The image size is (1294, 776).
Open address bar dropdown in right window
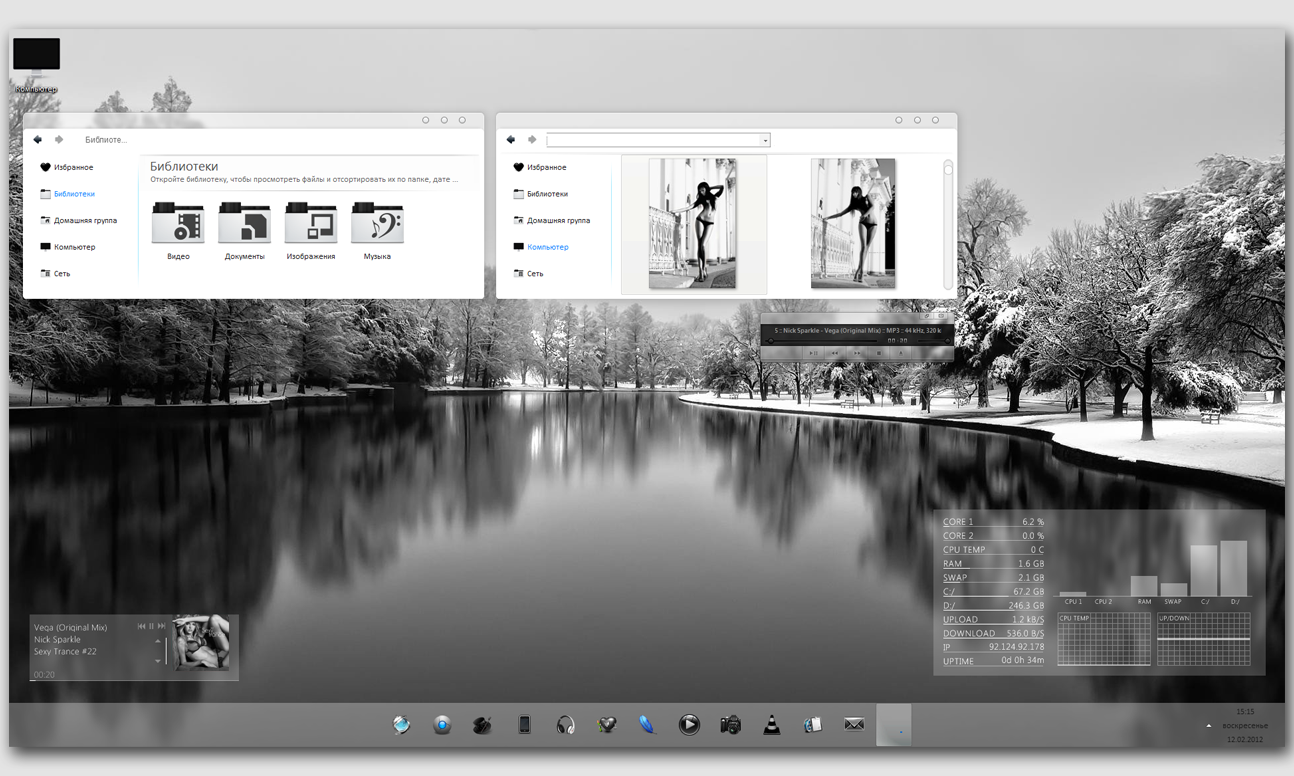[765, 141]
